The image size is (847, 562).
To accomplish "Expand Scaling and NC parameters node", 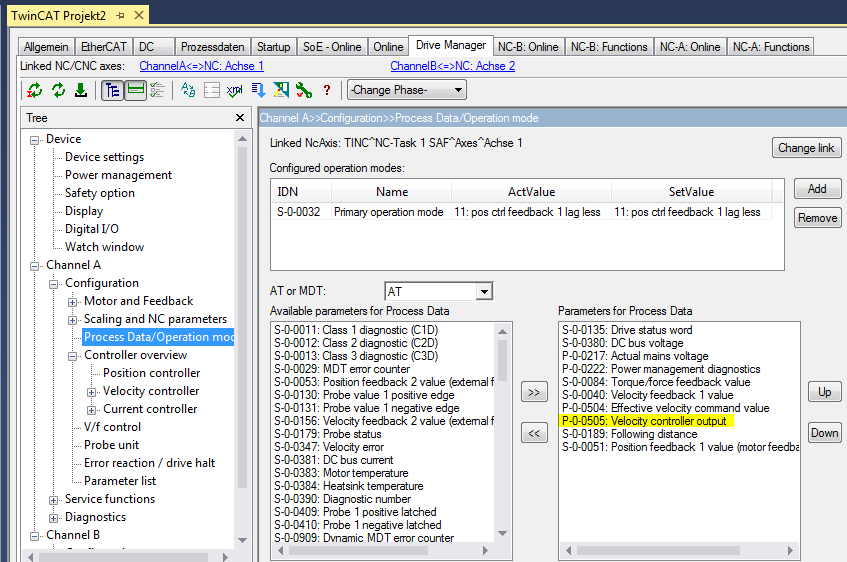I will (72, 320).
